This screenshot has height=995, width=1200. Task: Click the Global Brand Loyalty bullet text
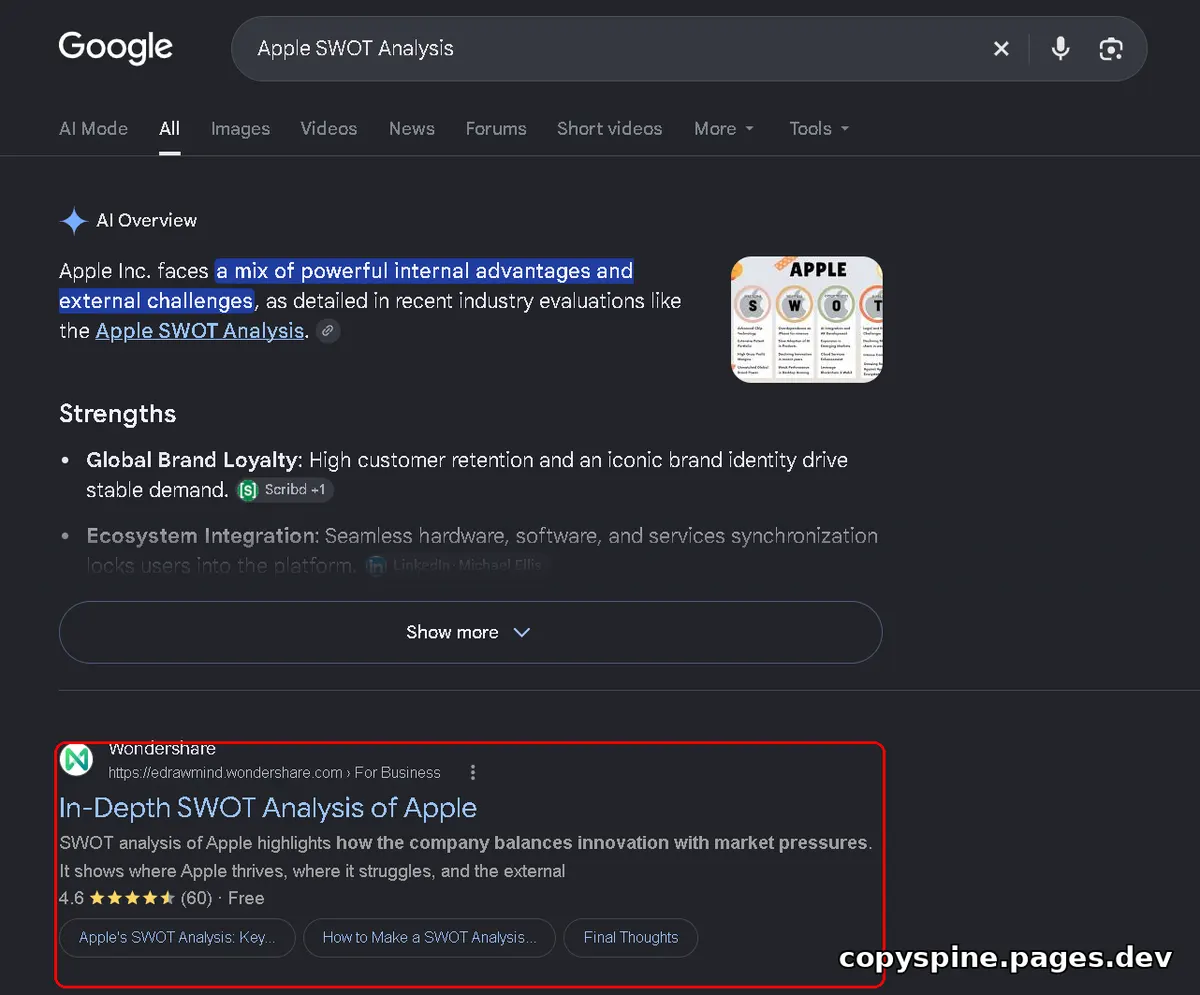click(x=467, y=475)
